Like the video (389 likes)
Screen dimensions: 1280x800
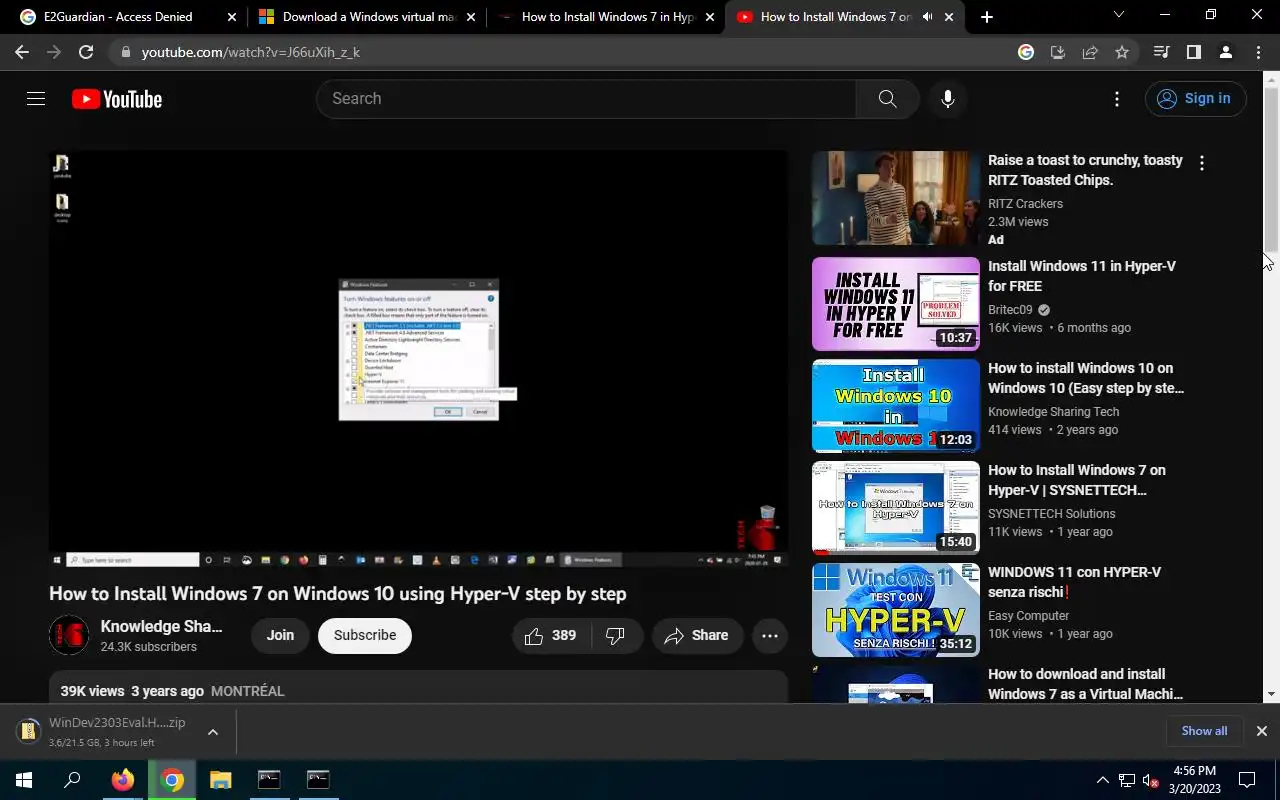pyautogui.click(x=551, y=635)
